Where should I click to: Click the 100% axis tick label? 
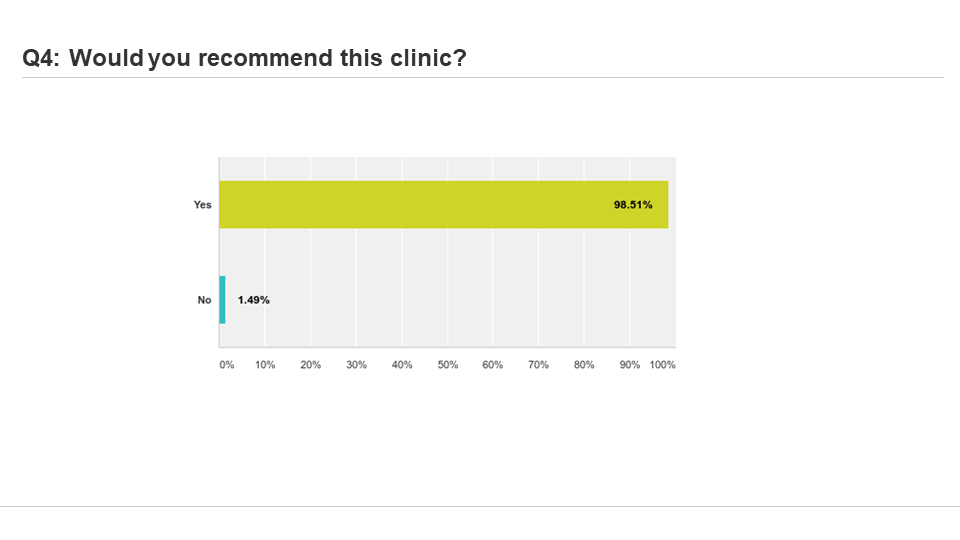click(x=662, y=365)
